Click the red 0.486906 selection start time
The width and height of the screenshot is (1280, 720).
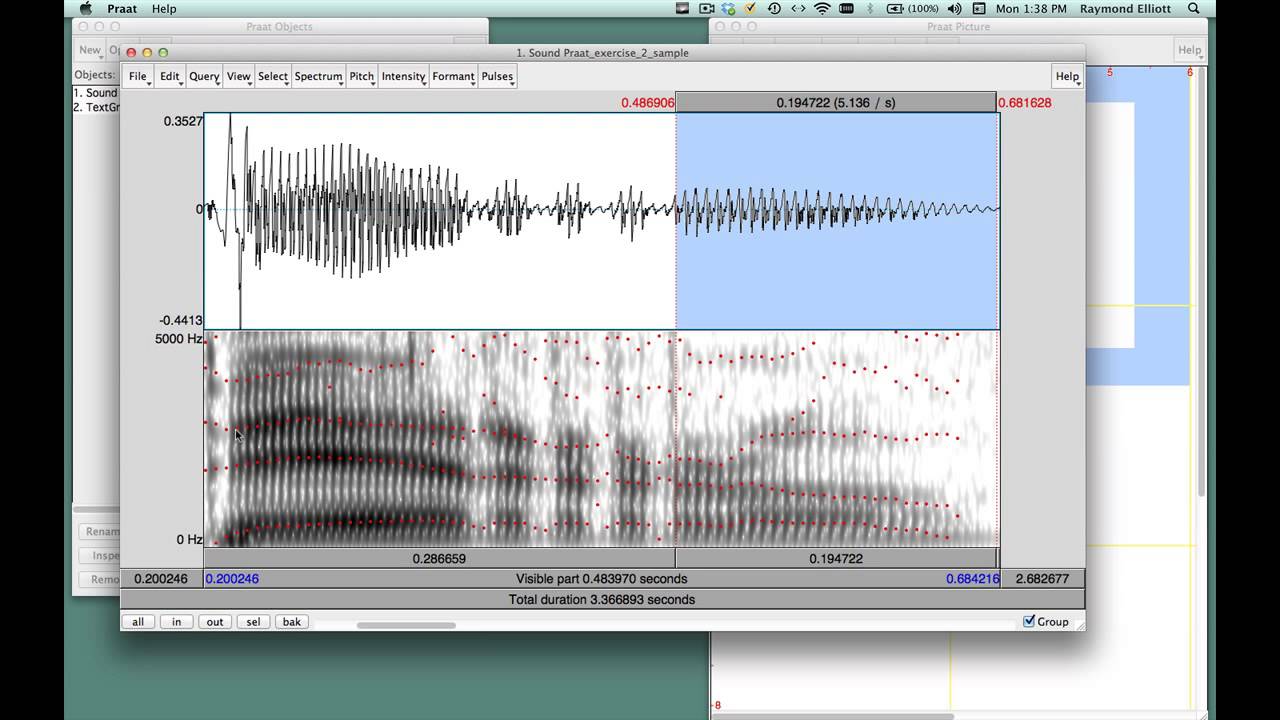[x=647, y=102]
